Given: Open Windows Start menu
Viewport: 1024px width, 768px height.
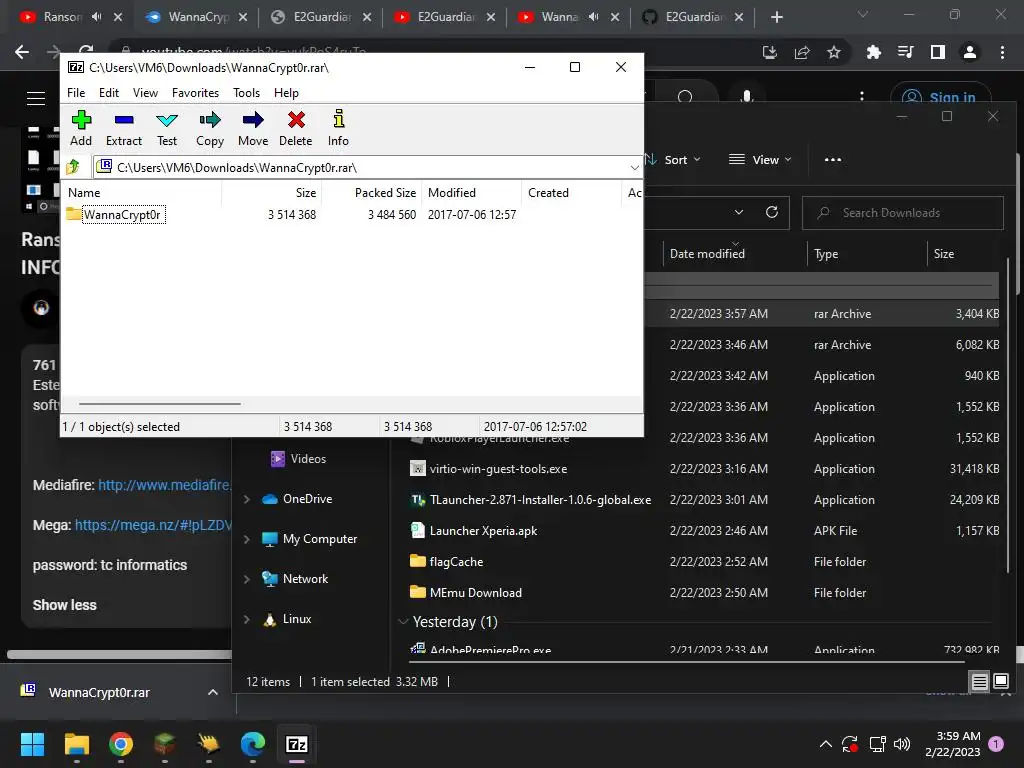Looking at the screenshot, I should point(33,744).
